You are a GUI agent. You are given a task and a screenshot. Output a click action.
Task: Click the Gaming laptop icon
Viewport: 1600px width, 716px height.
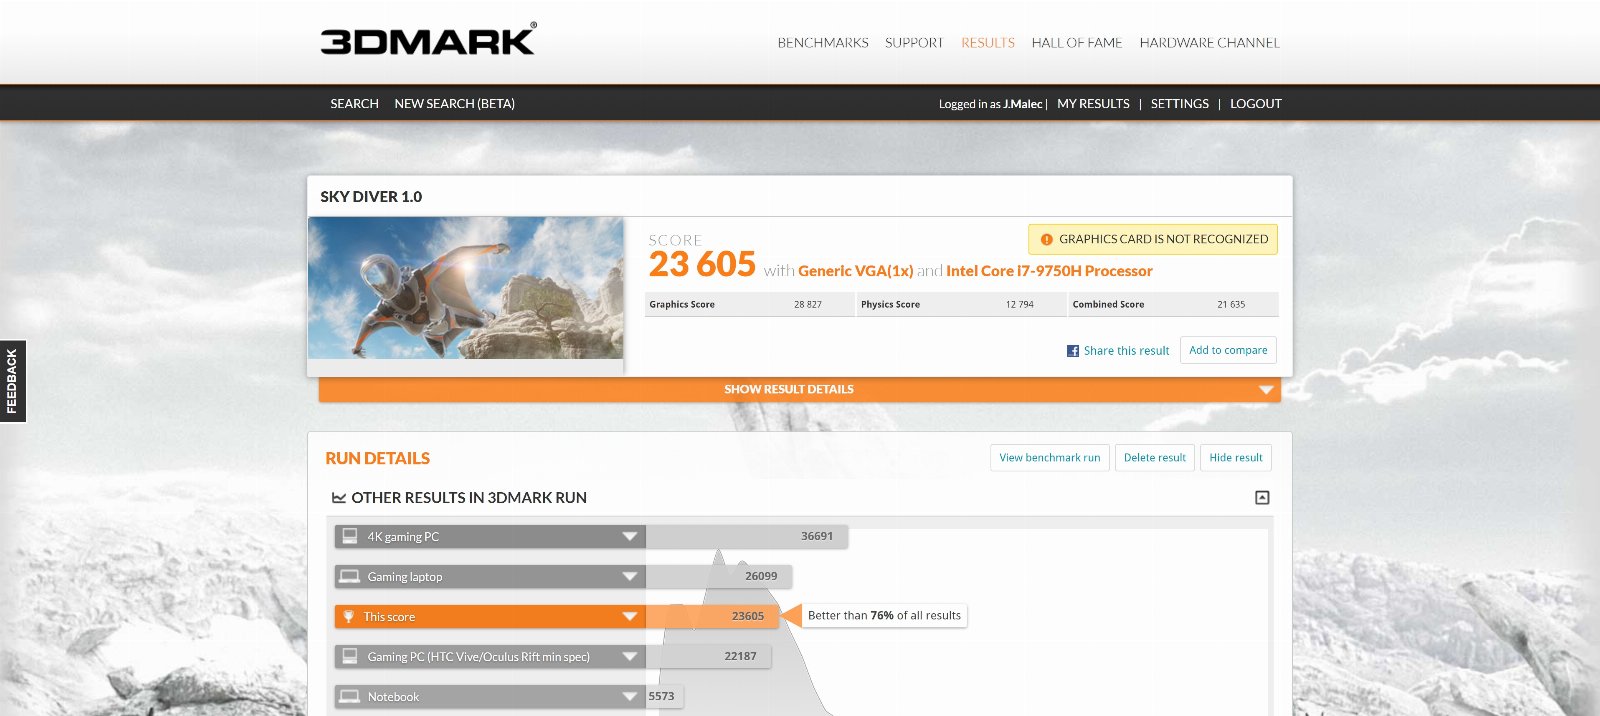(x=350, y=576)
